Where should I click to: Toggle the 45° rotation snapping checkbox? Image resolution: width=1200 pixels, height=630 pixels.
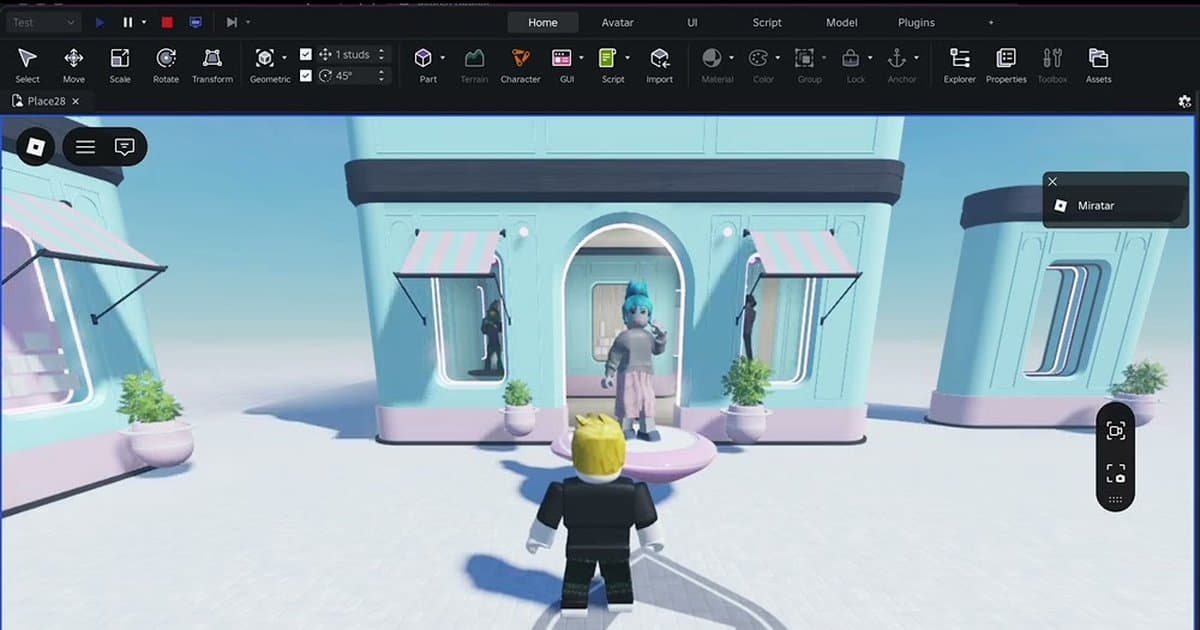pyautogui.click(x=306, y=75)
